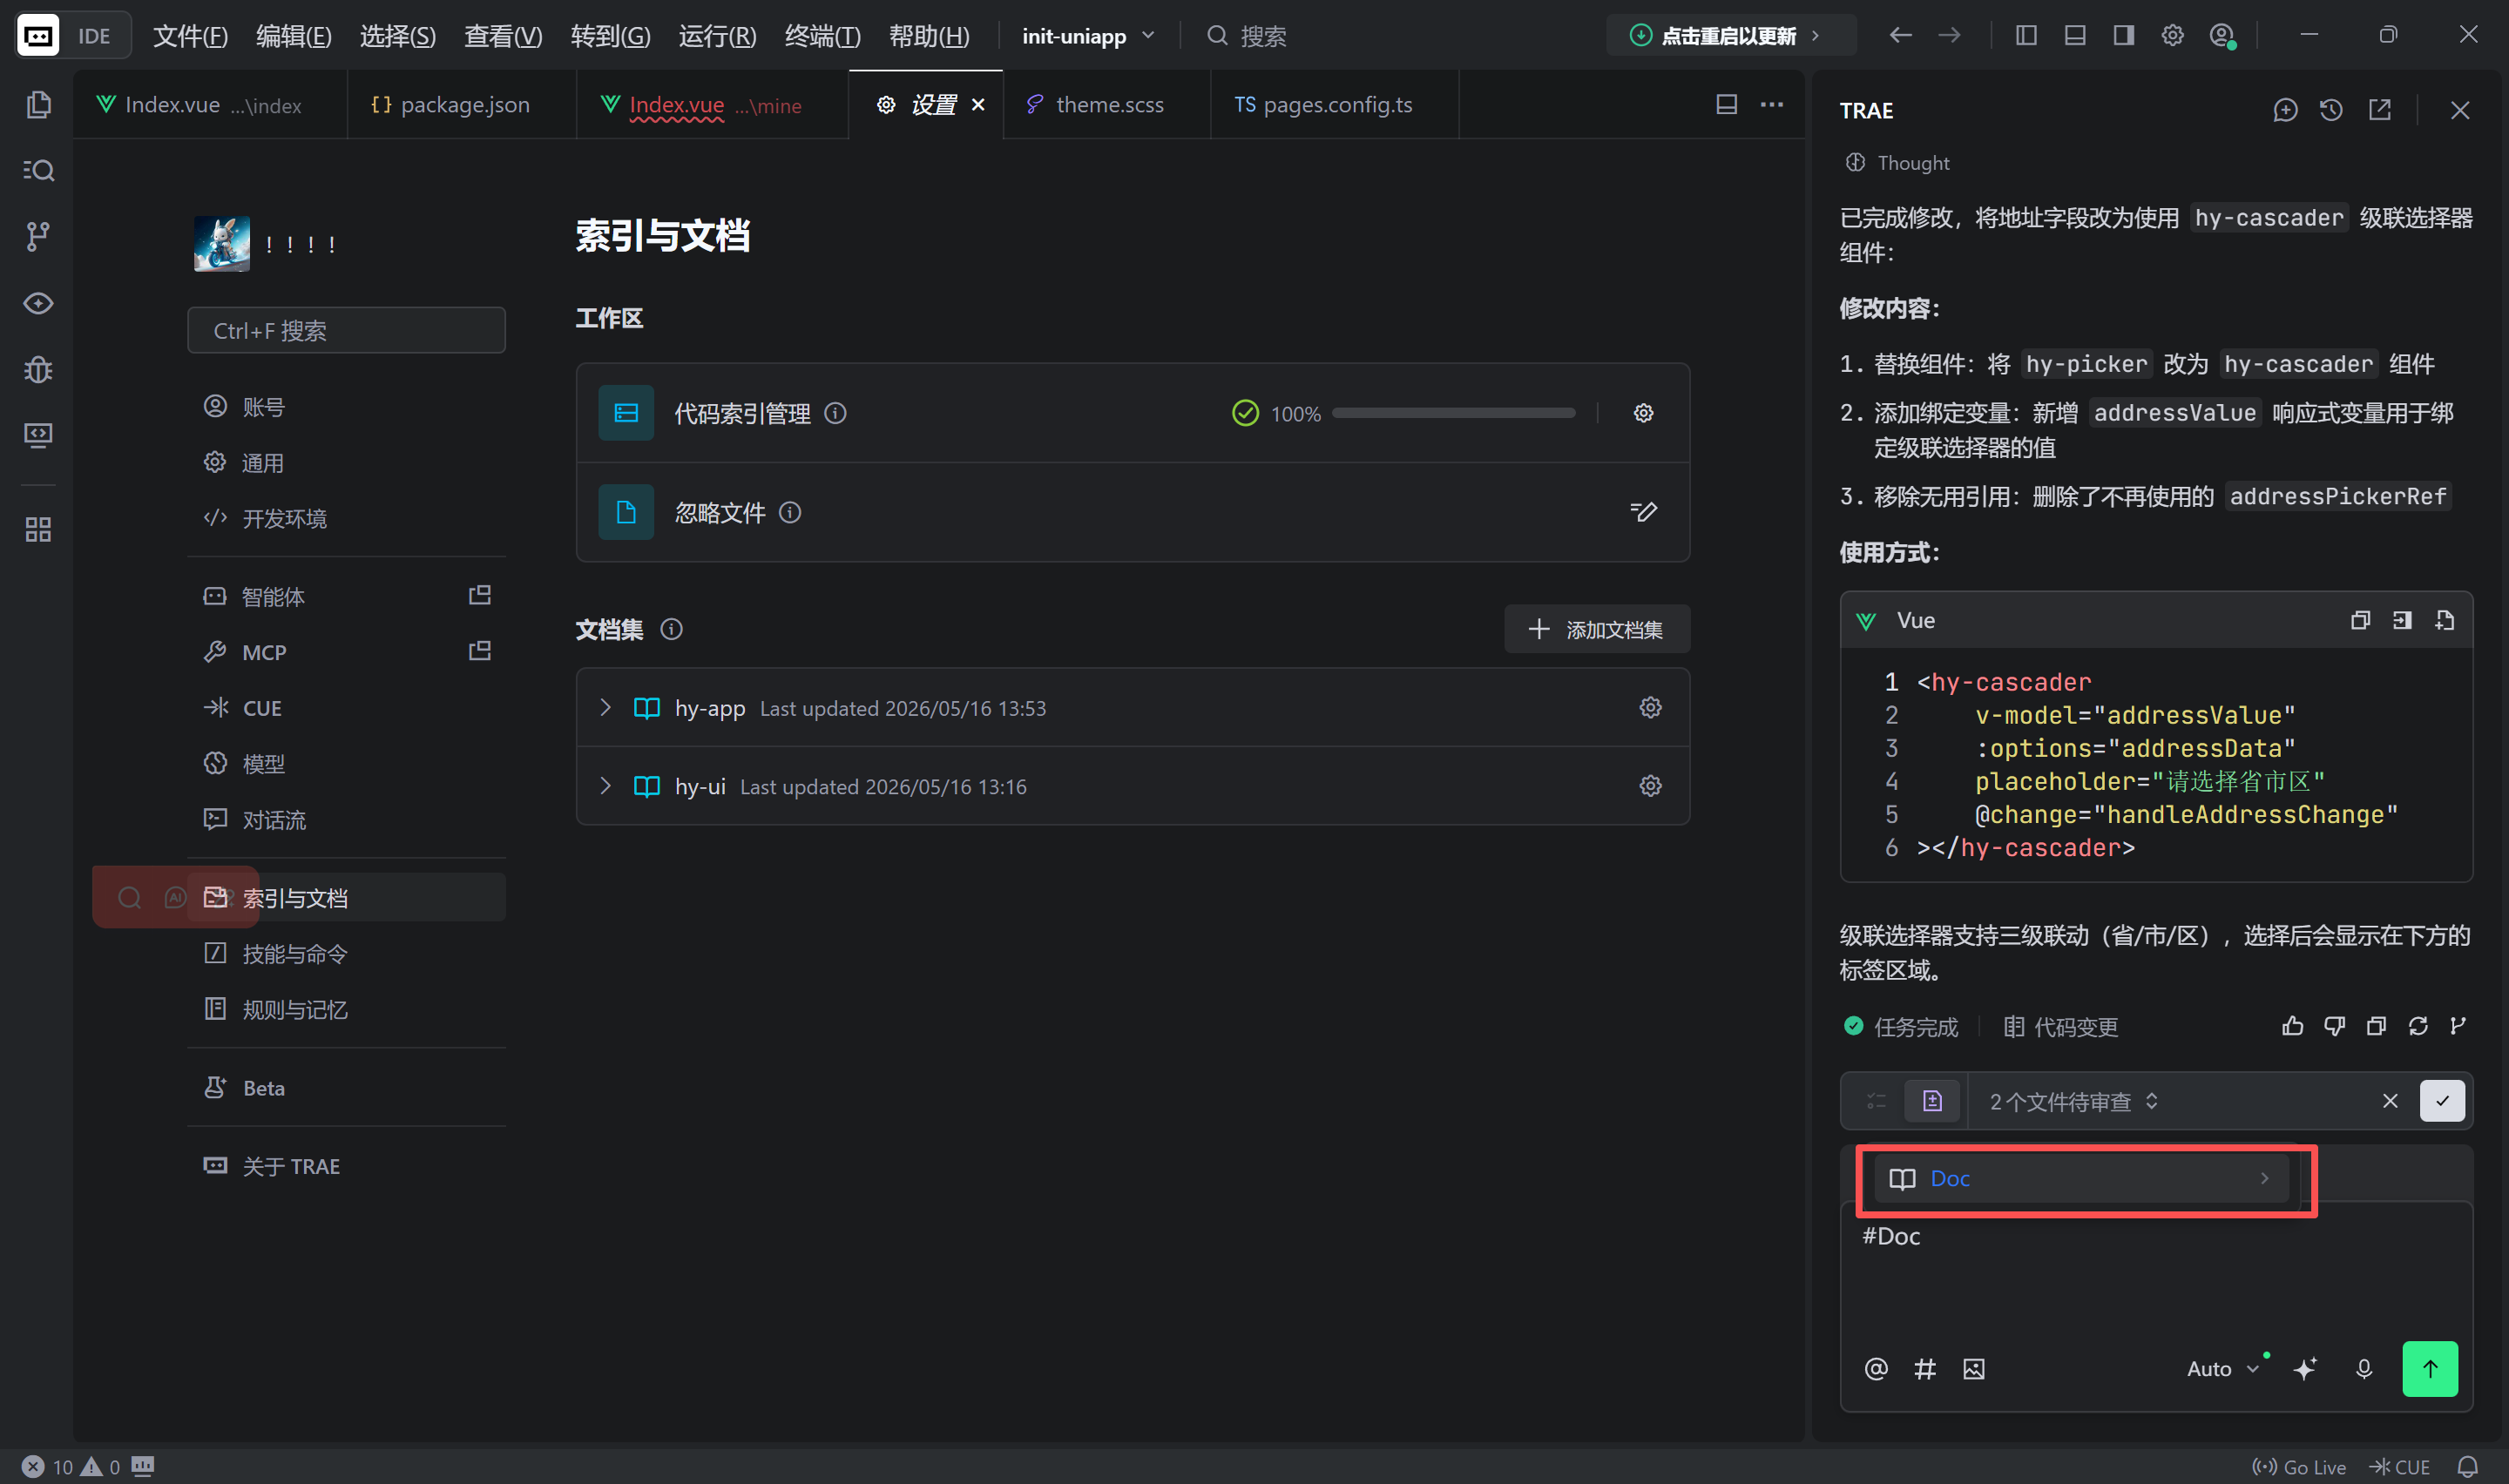The height and width of the screenshot is (1484, 2509).
Task: Expand the hy-app docset row
Action: [605, 708]
